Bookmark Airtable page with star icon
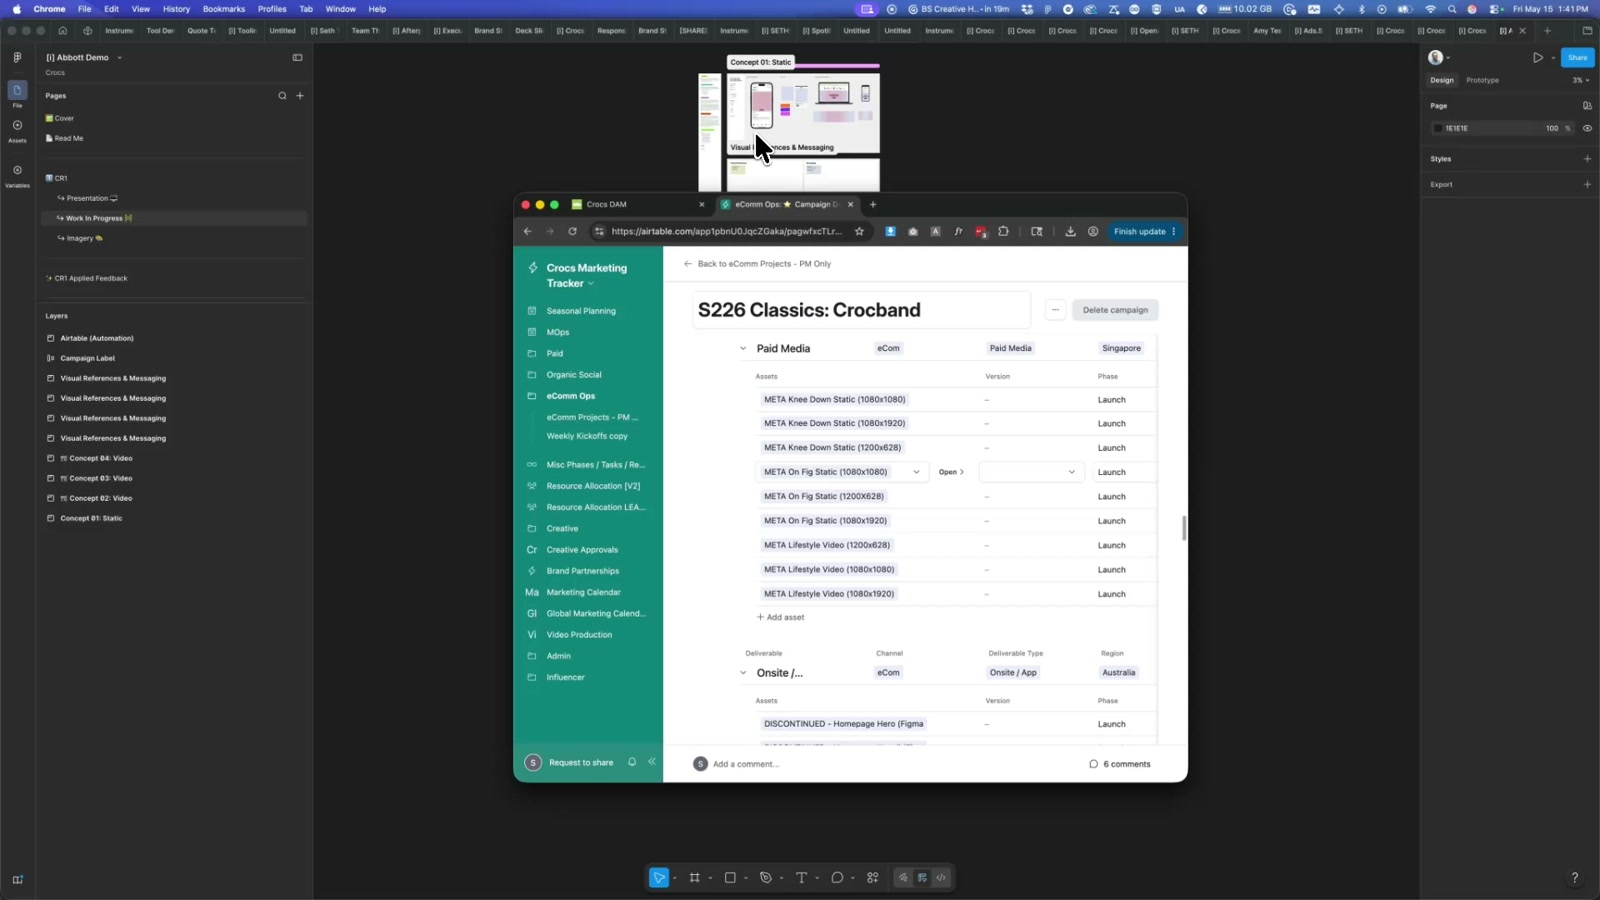Screen dimensions: 1600x900 click(859, 231)
